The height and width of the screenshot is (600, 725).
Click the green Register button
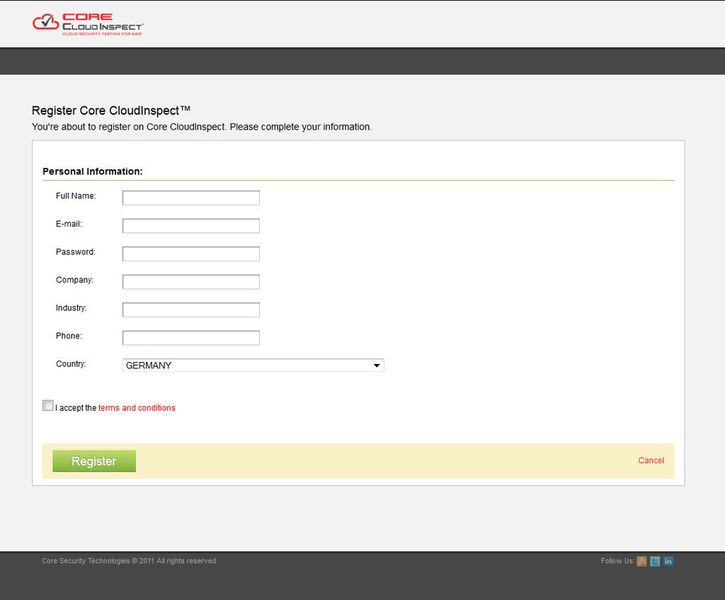pyautogui.click(x=94, y=461)
